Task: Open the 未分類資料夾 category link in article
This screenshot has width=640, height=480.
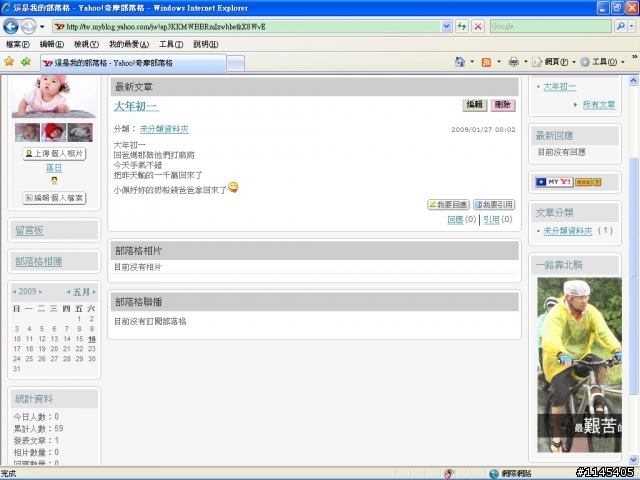Action: tap(164, 129)
